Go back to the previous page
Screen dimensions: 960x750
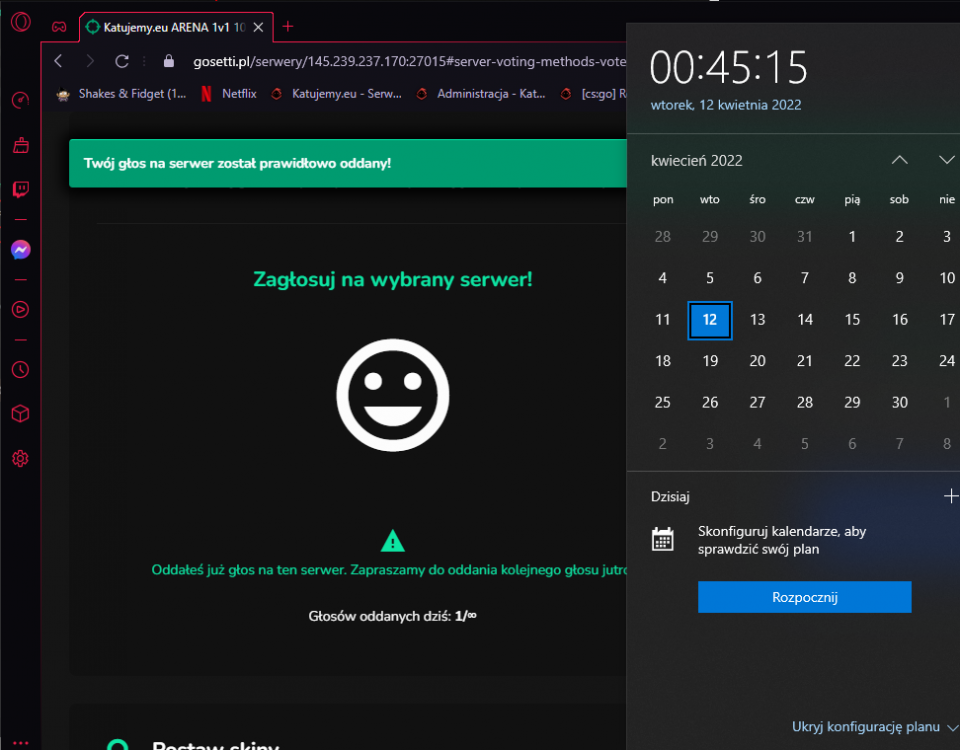(59, 61)
